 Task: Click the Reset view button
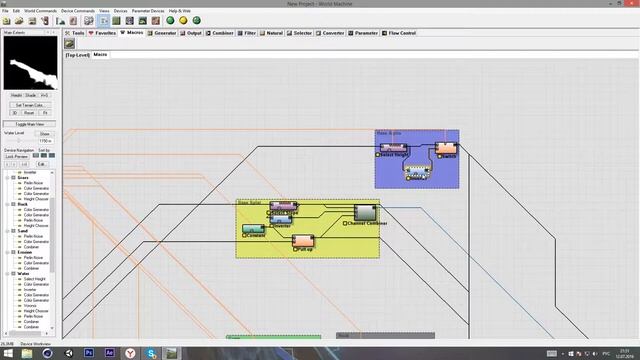(x=29, y=113)
